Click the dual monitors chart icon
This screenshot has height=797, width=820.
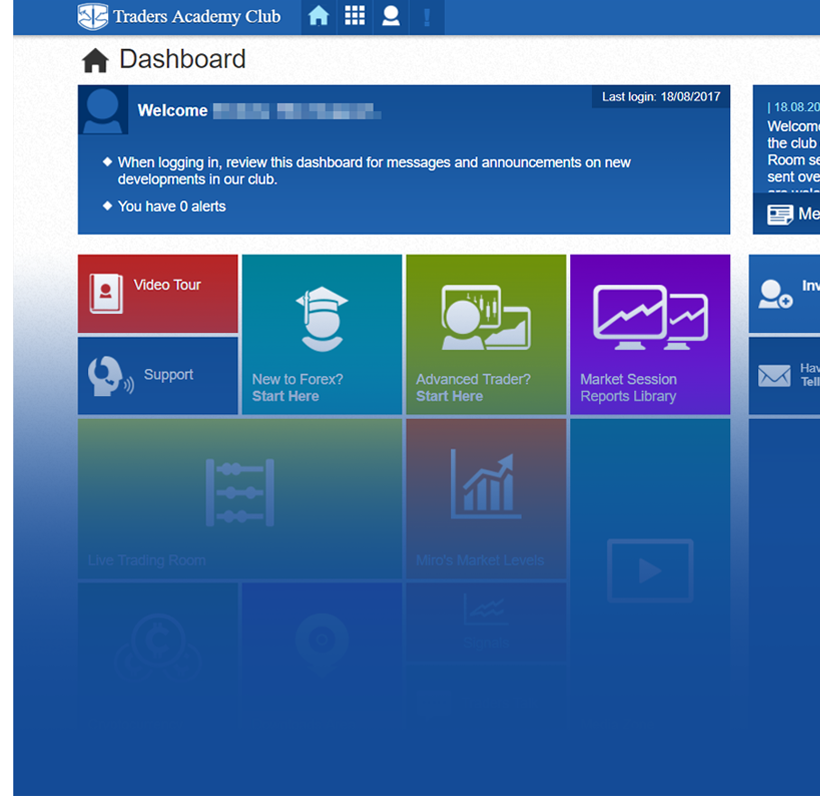[651, 317]
